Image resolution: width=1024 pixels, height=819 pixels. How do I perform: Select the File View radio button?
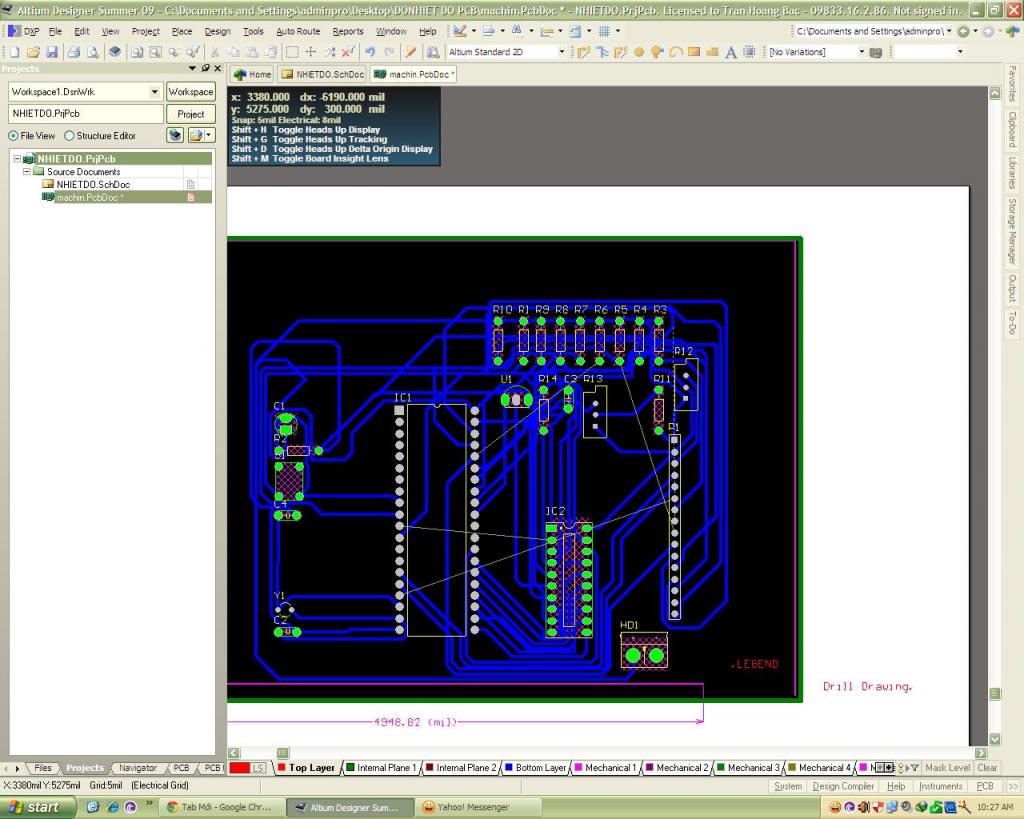point(13,136)
